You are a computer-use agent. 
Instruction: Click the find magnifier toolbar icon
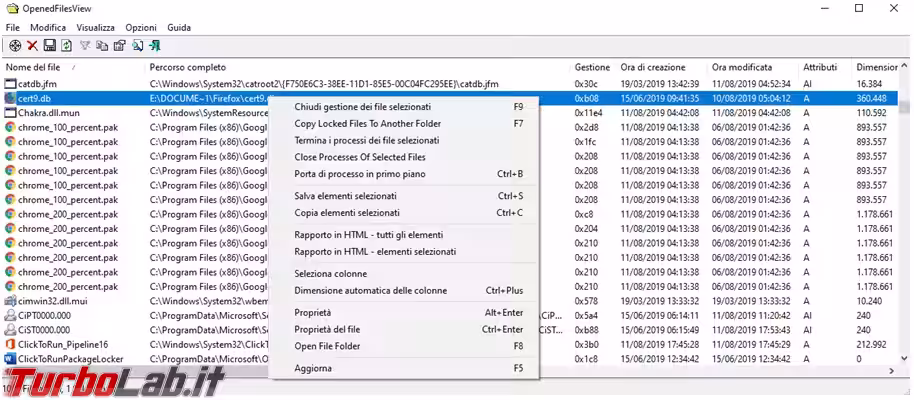(137, 46)
